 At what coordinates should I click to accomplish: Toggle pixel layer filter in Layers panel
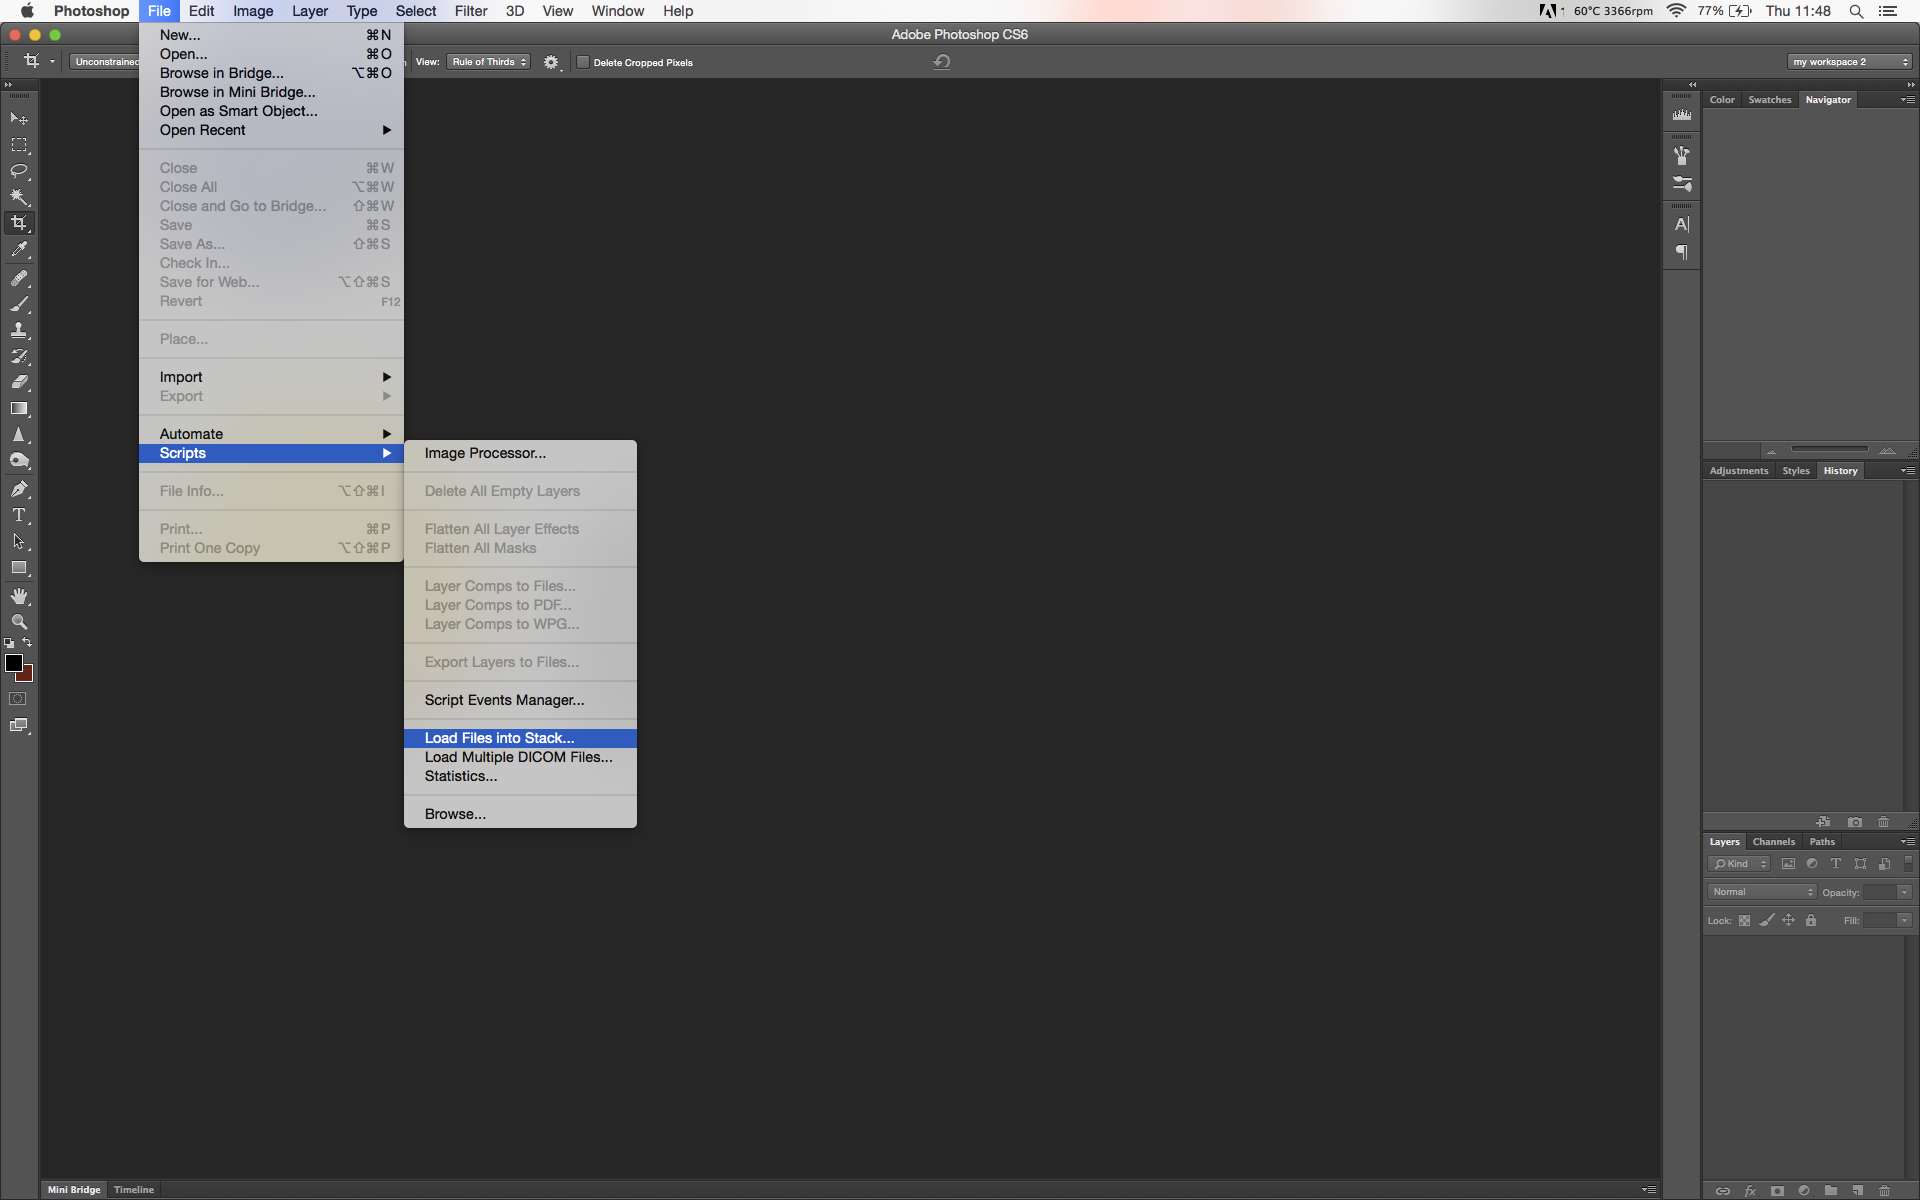[x=1788, y=864]
